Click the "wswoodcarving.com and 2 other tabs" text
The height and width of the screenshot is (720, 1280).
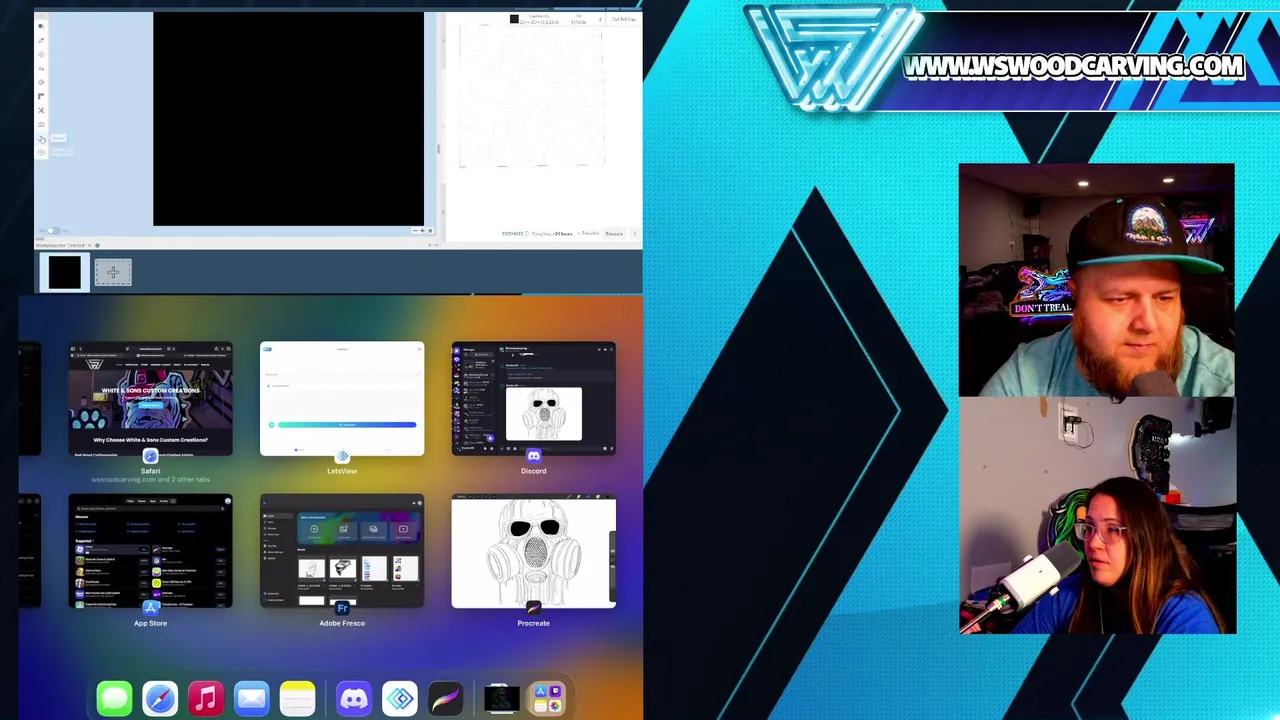tap(150, 480)
